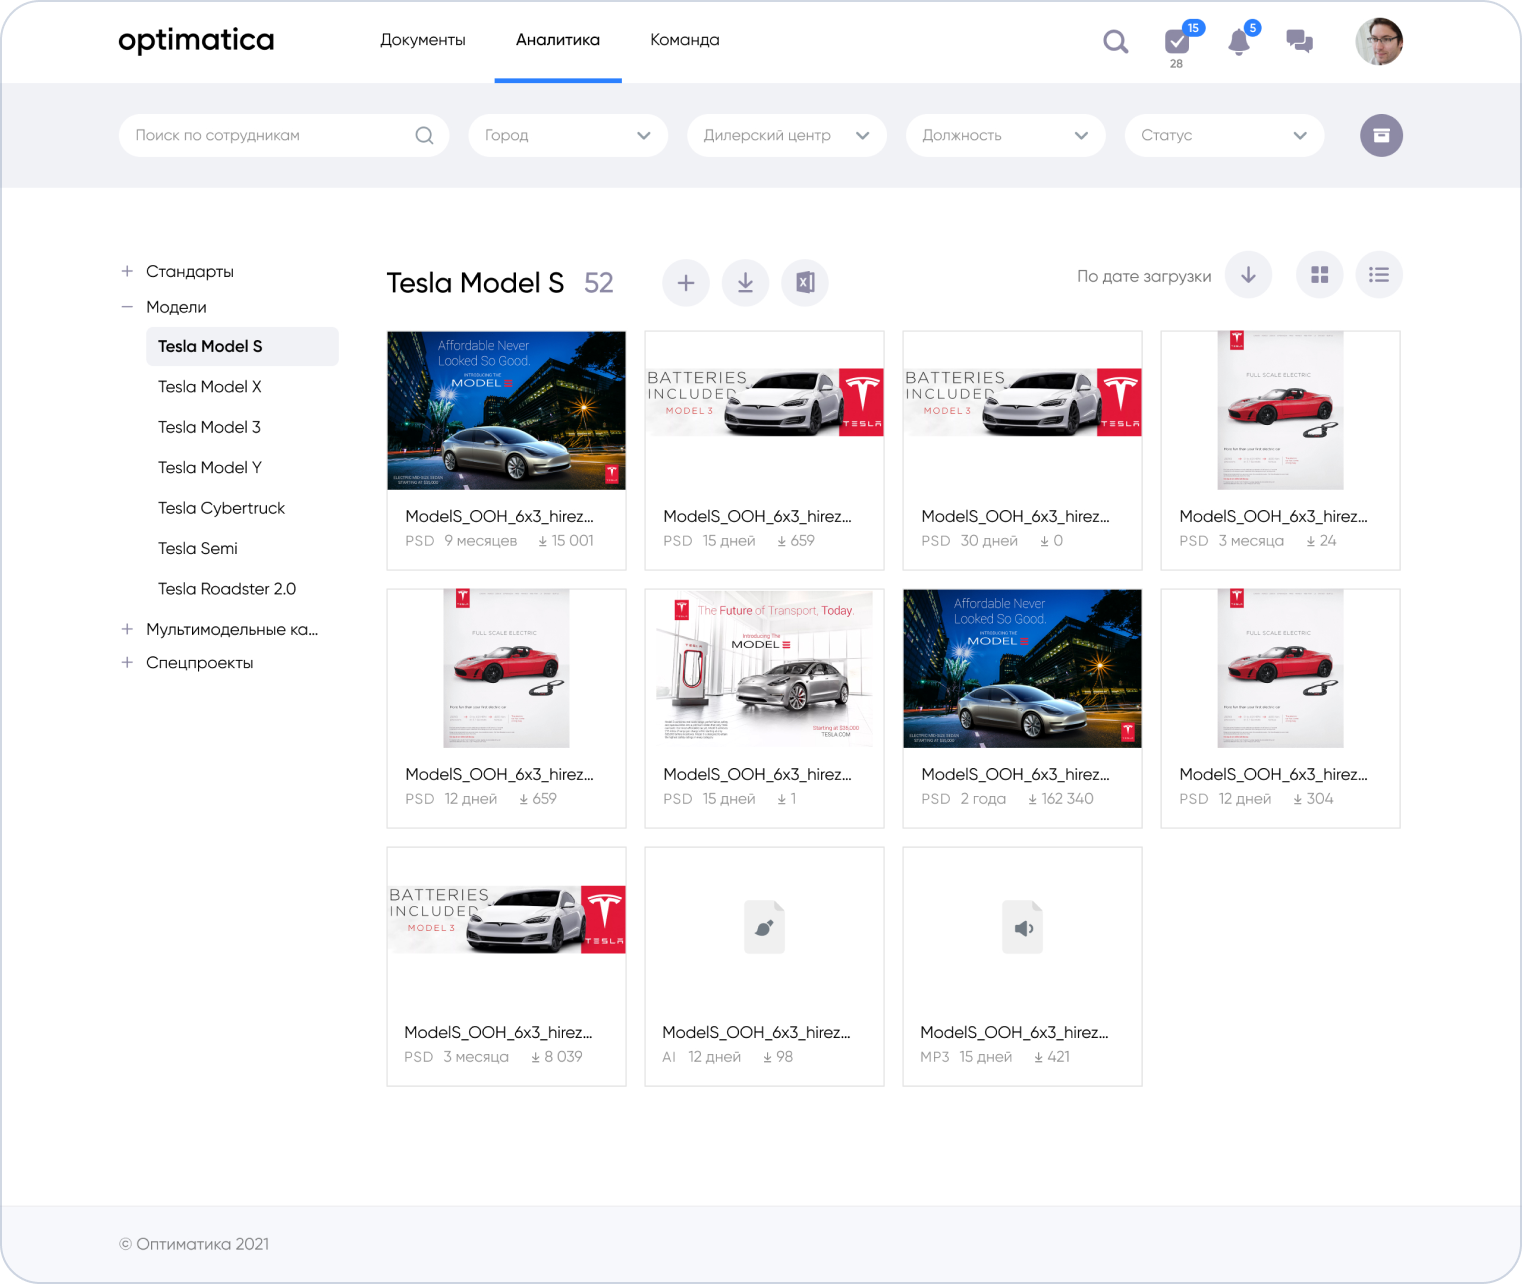1522x1284 pixels.
Task: Collapse the Модели tree section
Action: [x=127, y=307]
